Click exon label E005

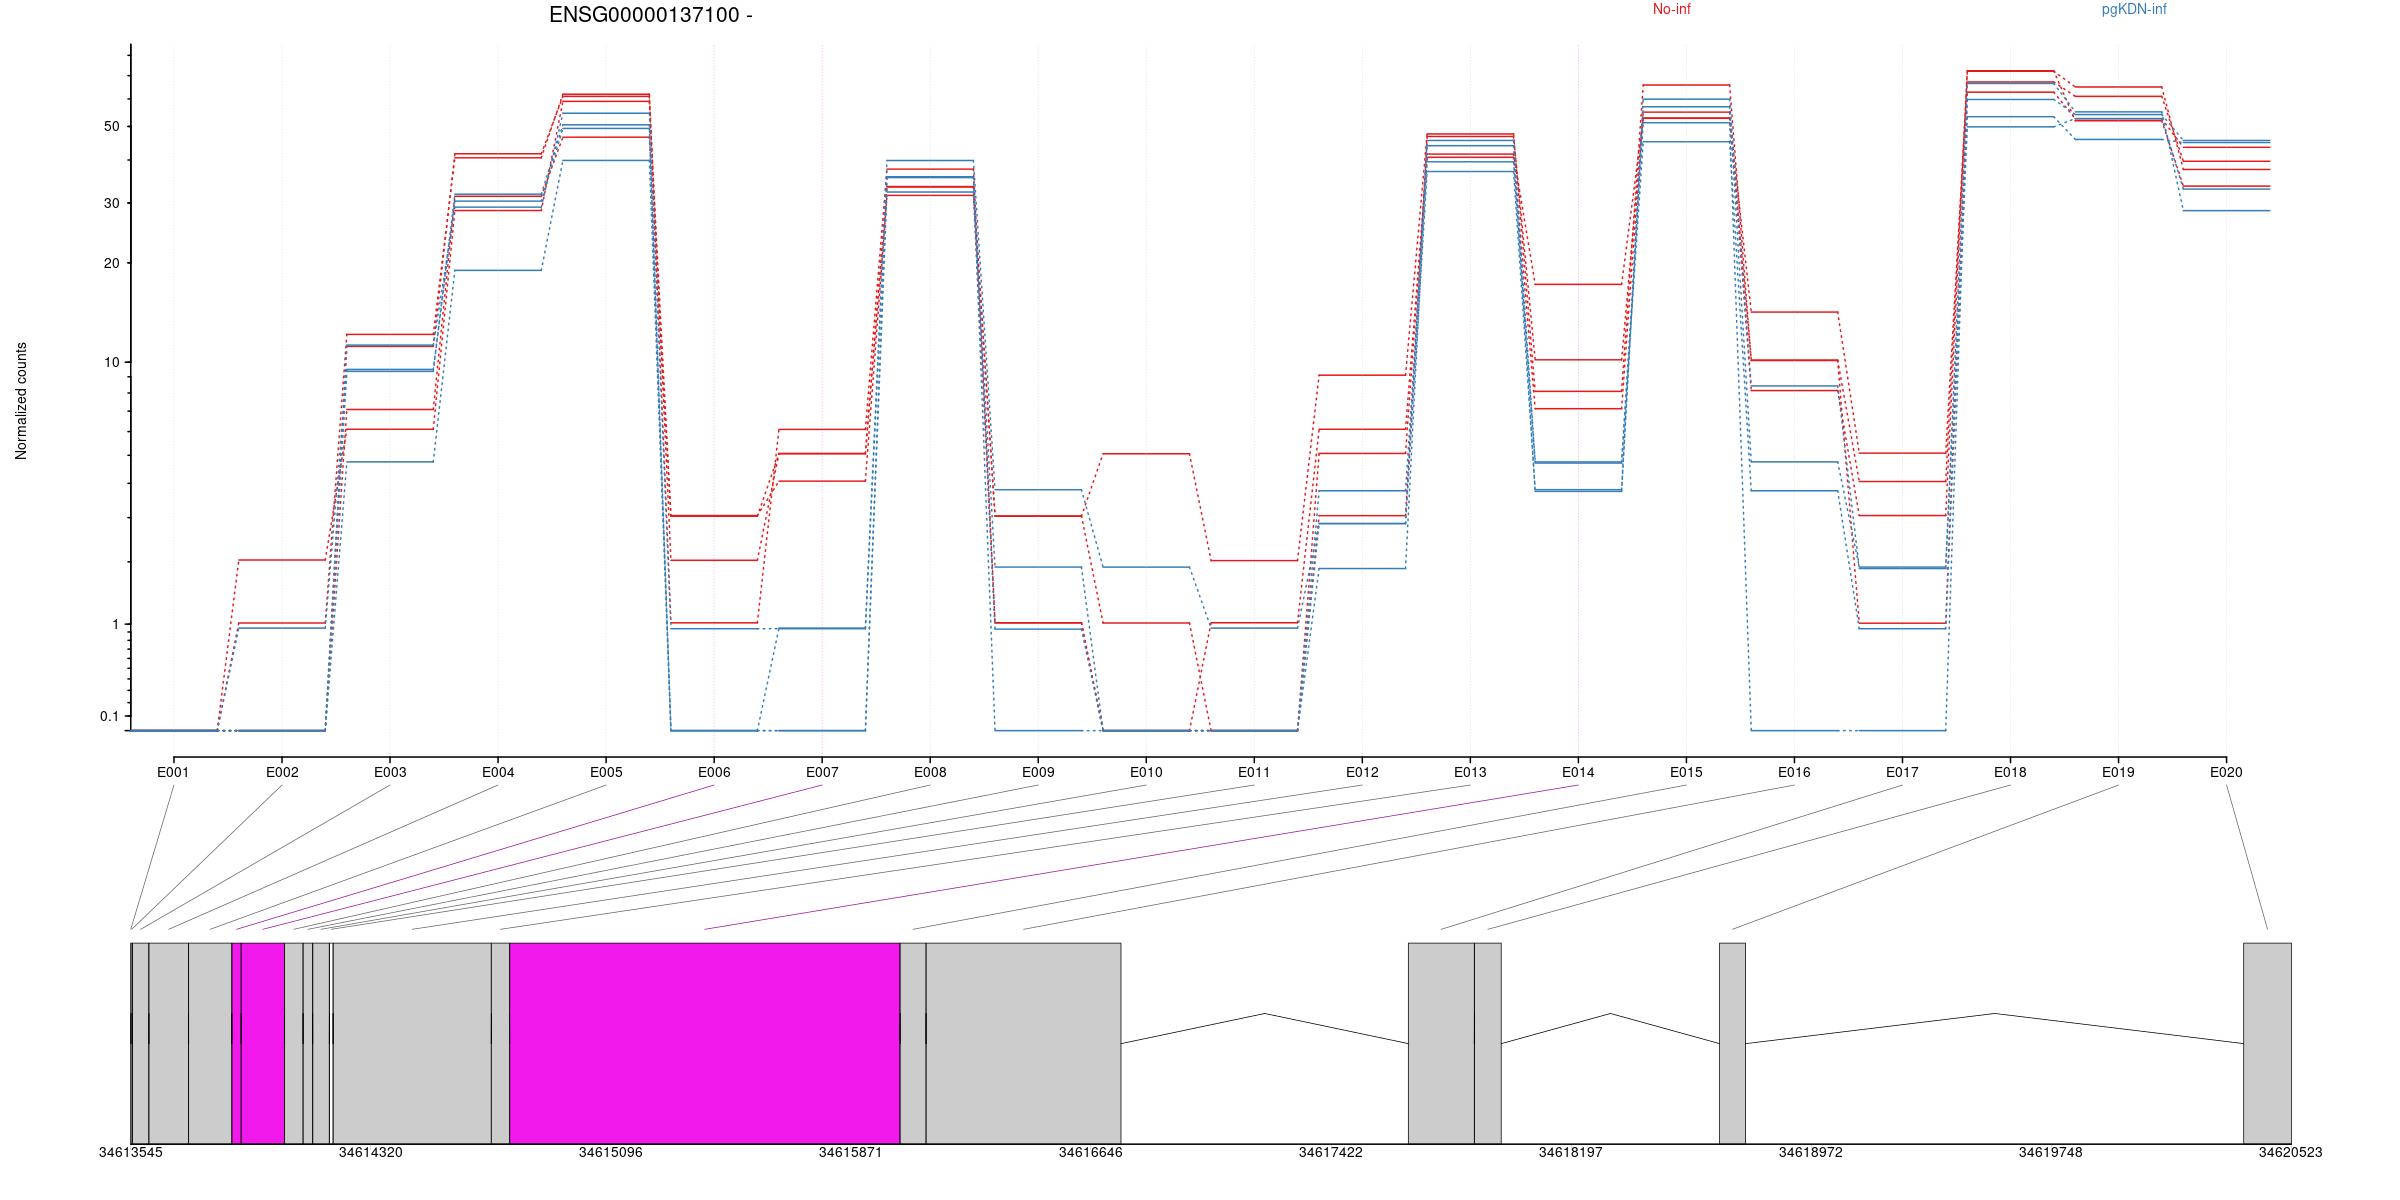(x=606, y=772)
